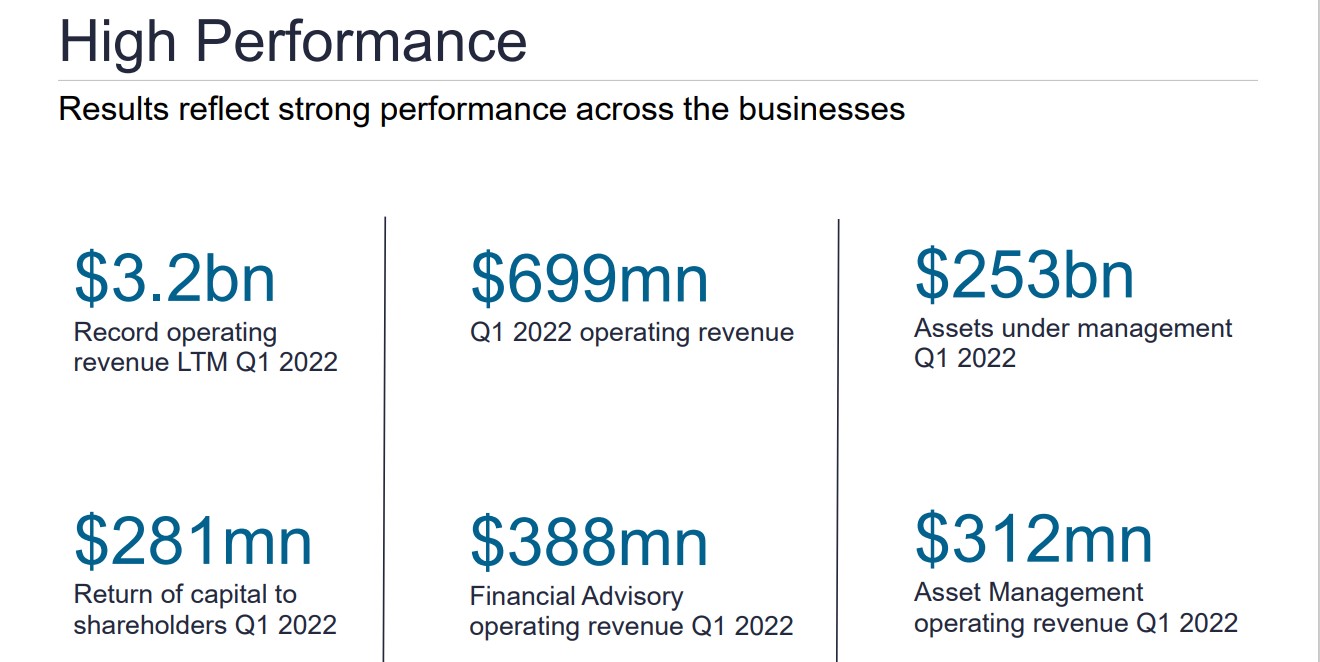Click the High Performance slide title
1320x662 pixels.
[293, 42]
